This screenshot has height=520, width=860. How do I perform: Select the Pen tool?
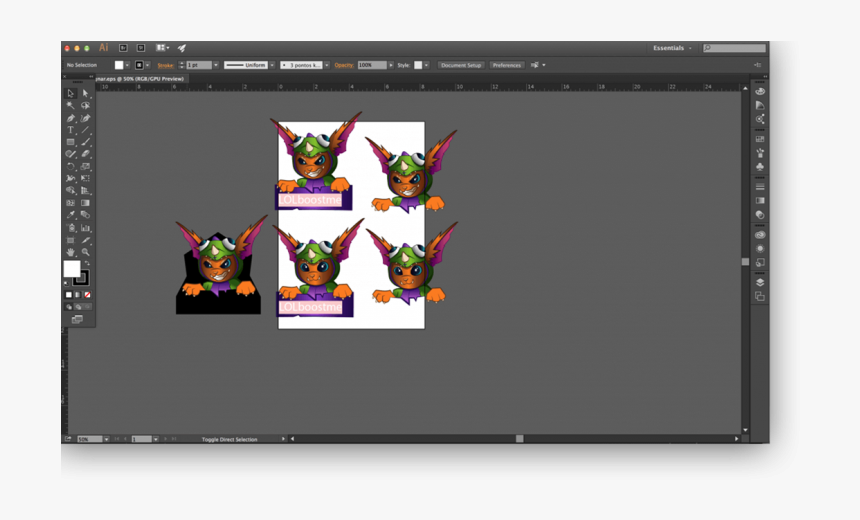70,118
